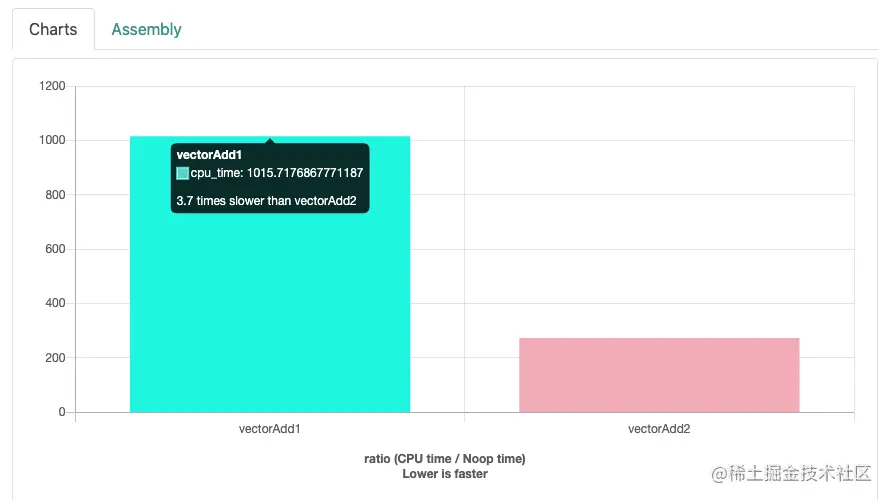The height and width of the screenshot is (500, 888).
Task: Click the vectorAdd1 x-axis label
Action: coord(270,429)
